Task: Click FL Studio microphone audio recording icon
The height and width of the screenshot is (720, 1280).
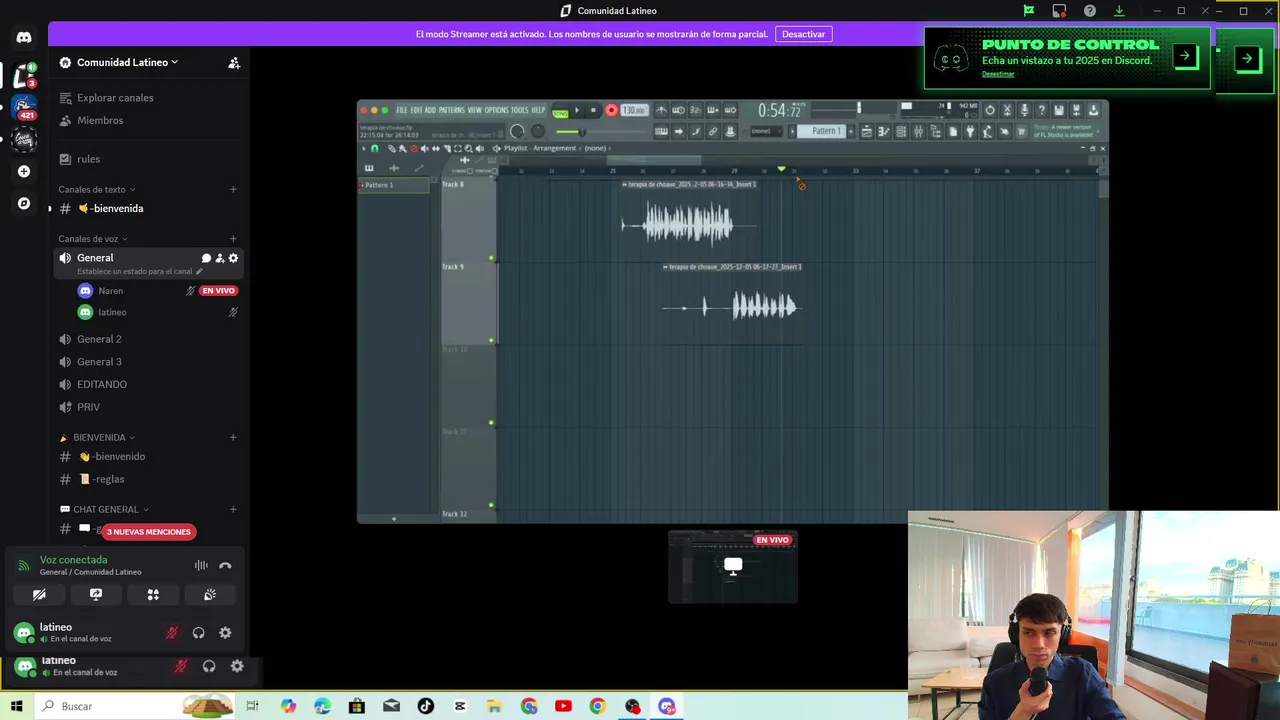Action: [1024, 110]
